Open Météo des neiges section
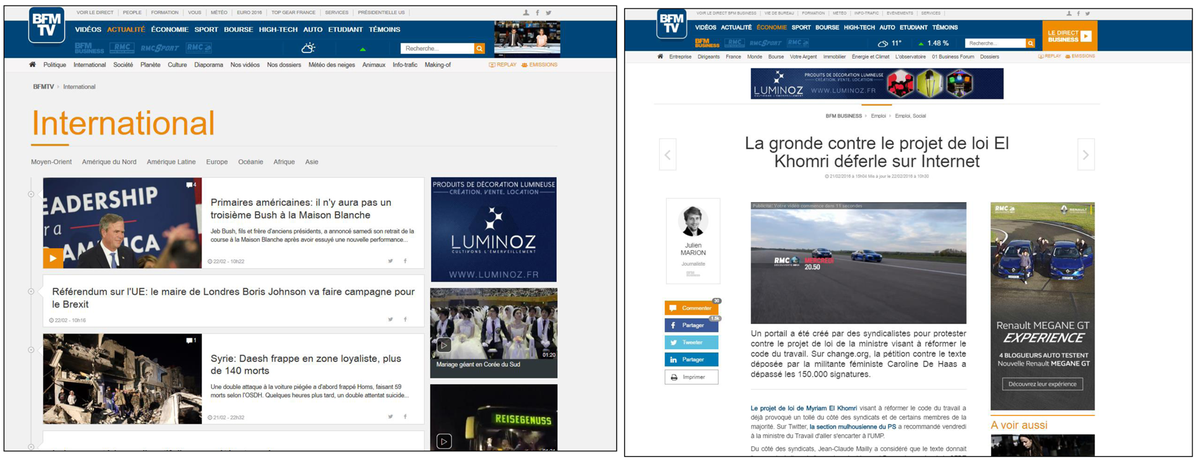This screenshot has width=1200, height=461. tap(331, 64)
